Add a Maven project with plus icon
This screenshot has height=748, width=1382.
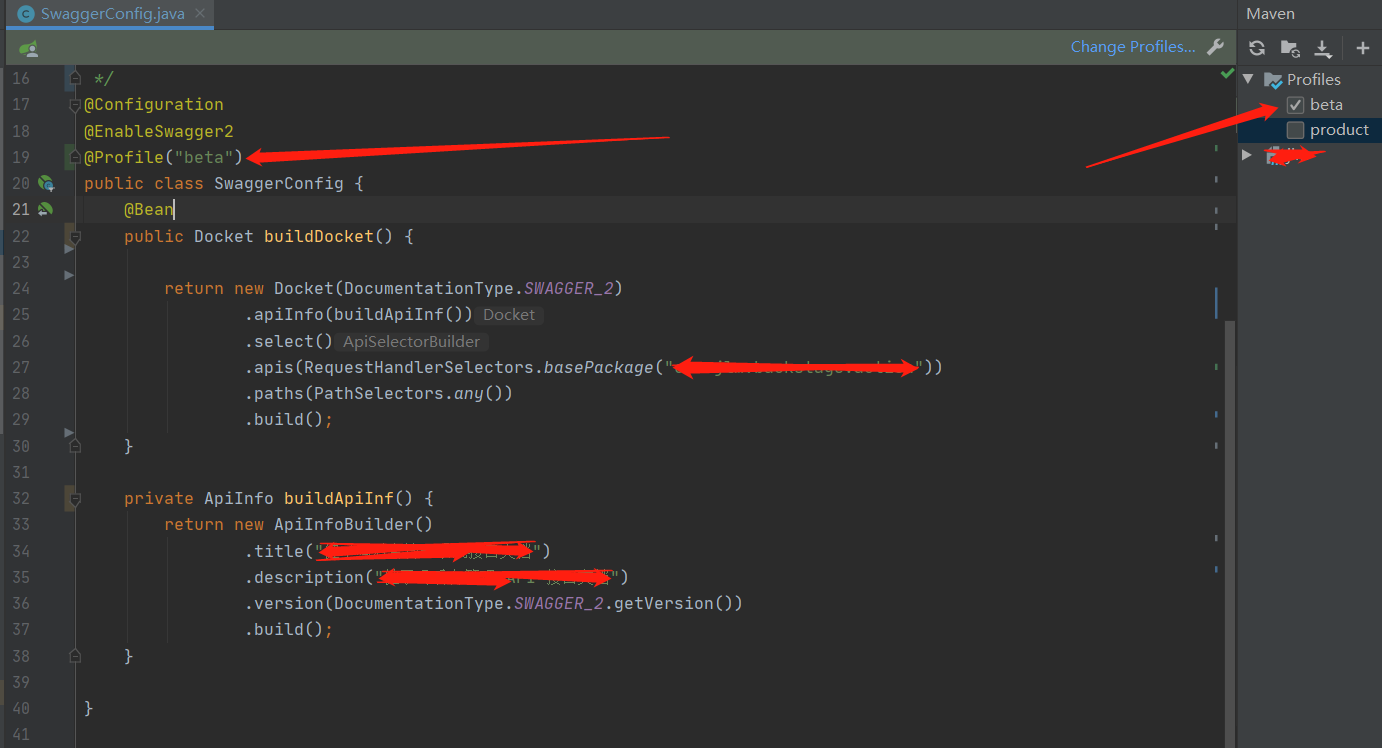tap(1362, 48)
